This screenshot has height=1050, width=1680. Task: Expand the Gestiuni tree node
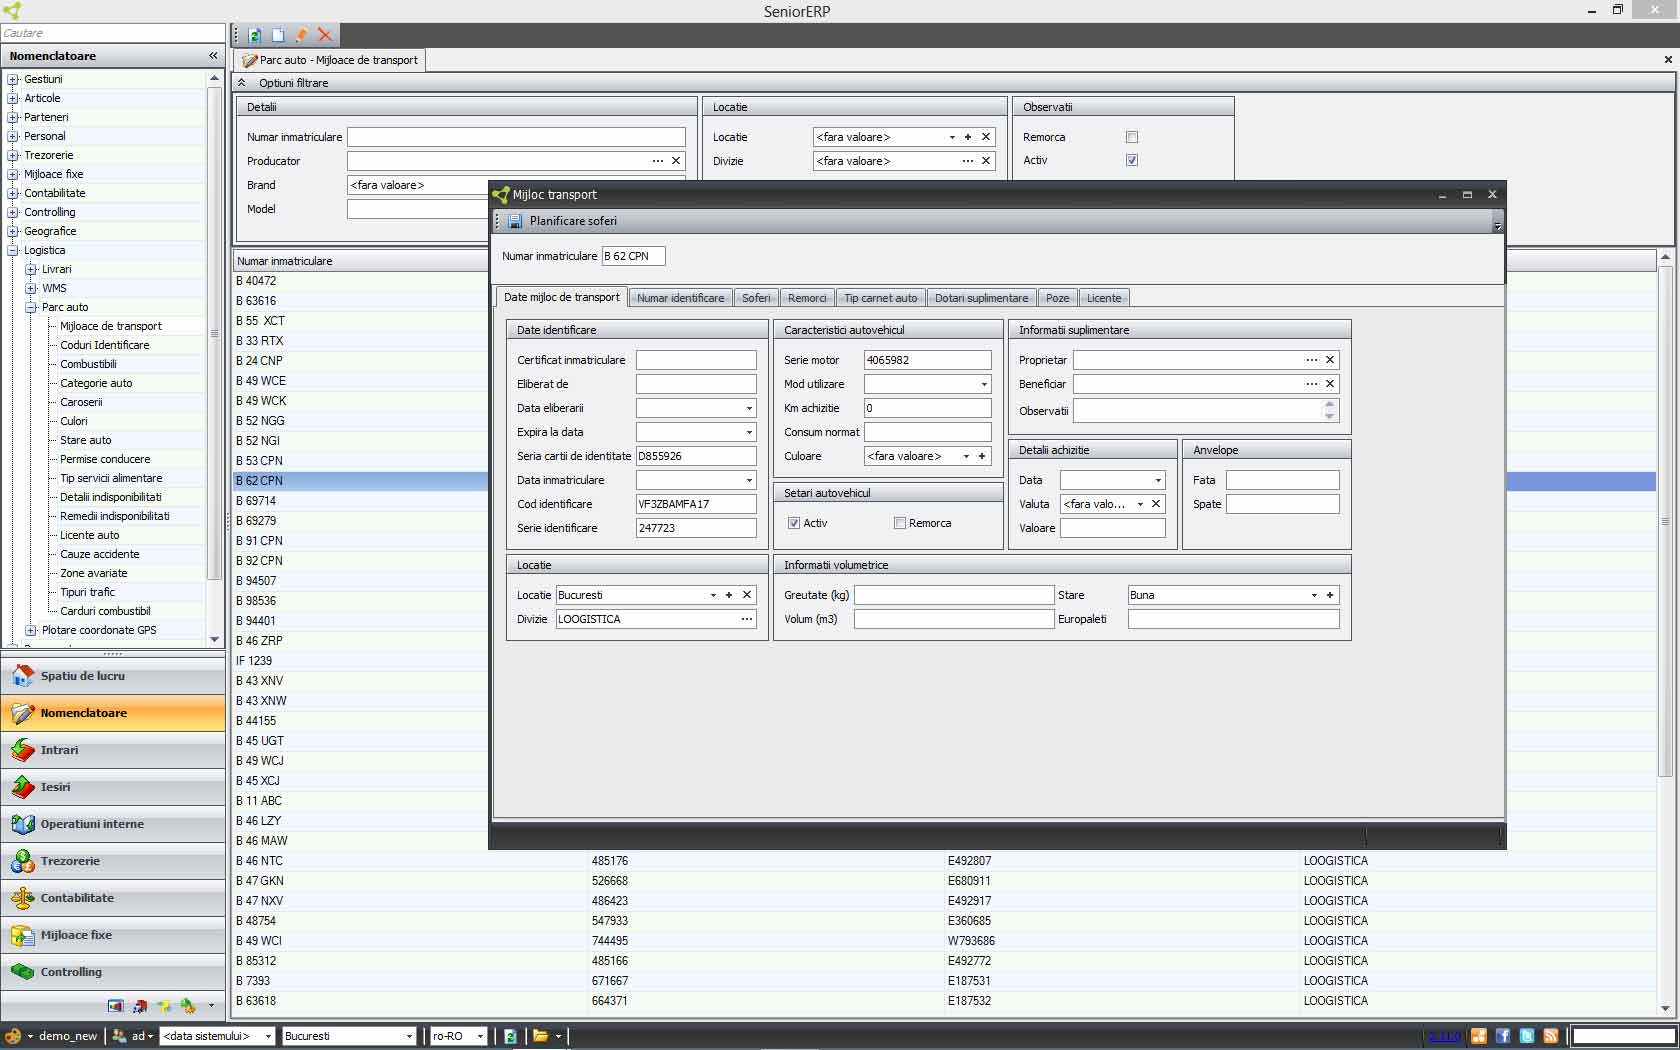tap(13, 79)
